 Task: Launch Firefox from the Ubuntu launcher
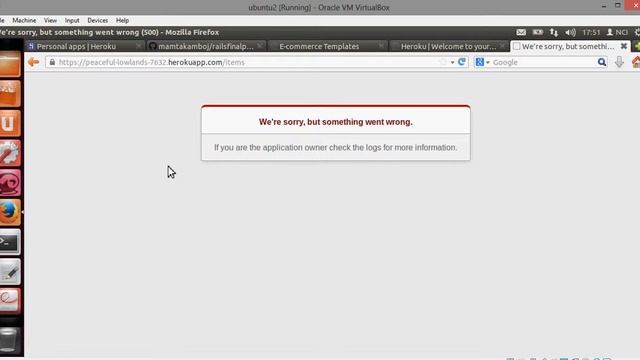10,212
